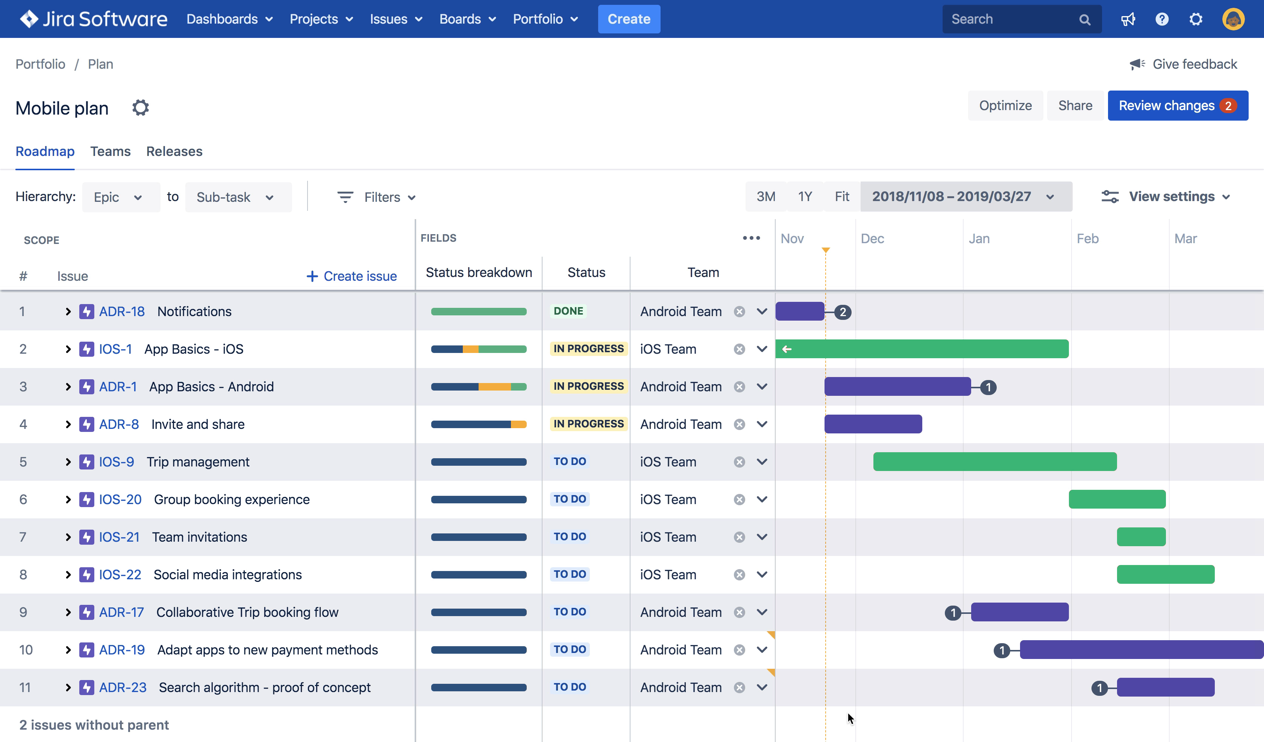This screenshot has width=1264, height=742.
Task: Open the date range dropdown
Action: (964, 197)
